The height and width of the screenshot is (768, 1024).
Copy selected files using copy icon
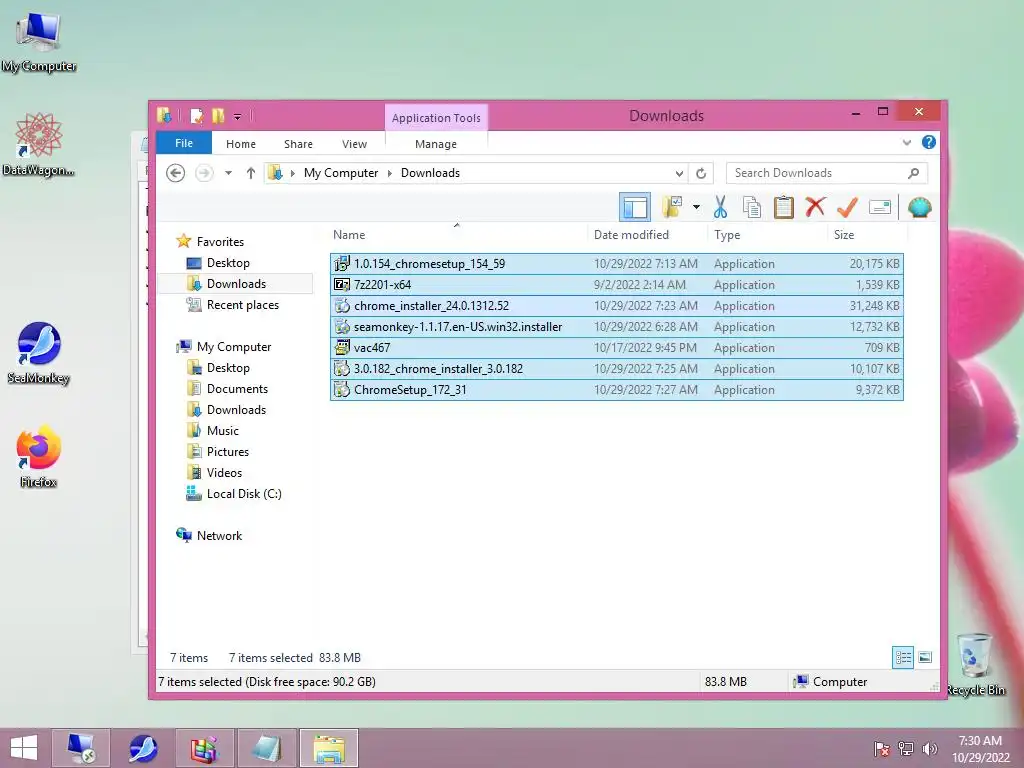752,208
